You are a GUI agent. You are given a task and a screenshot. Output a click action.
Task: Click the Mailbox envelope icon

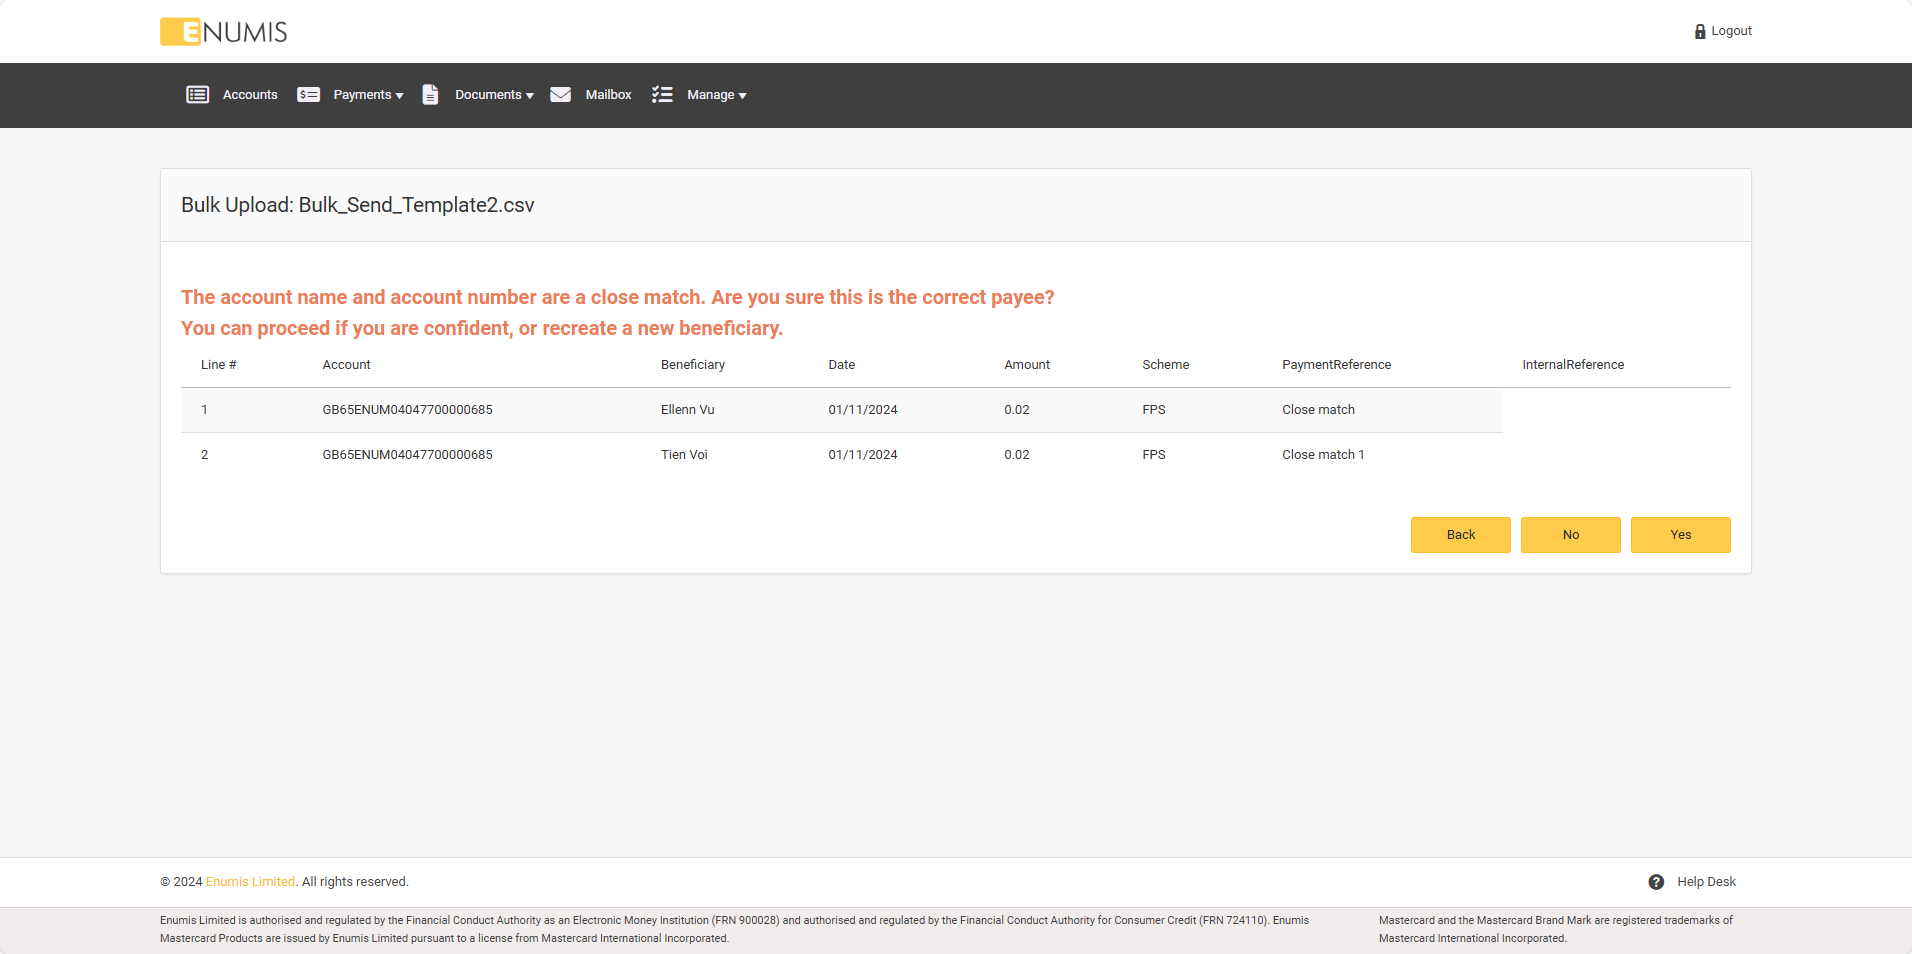pos(560,95)
